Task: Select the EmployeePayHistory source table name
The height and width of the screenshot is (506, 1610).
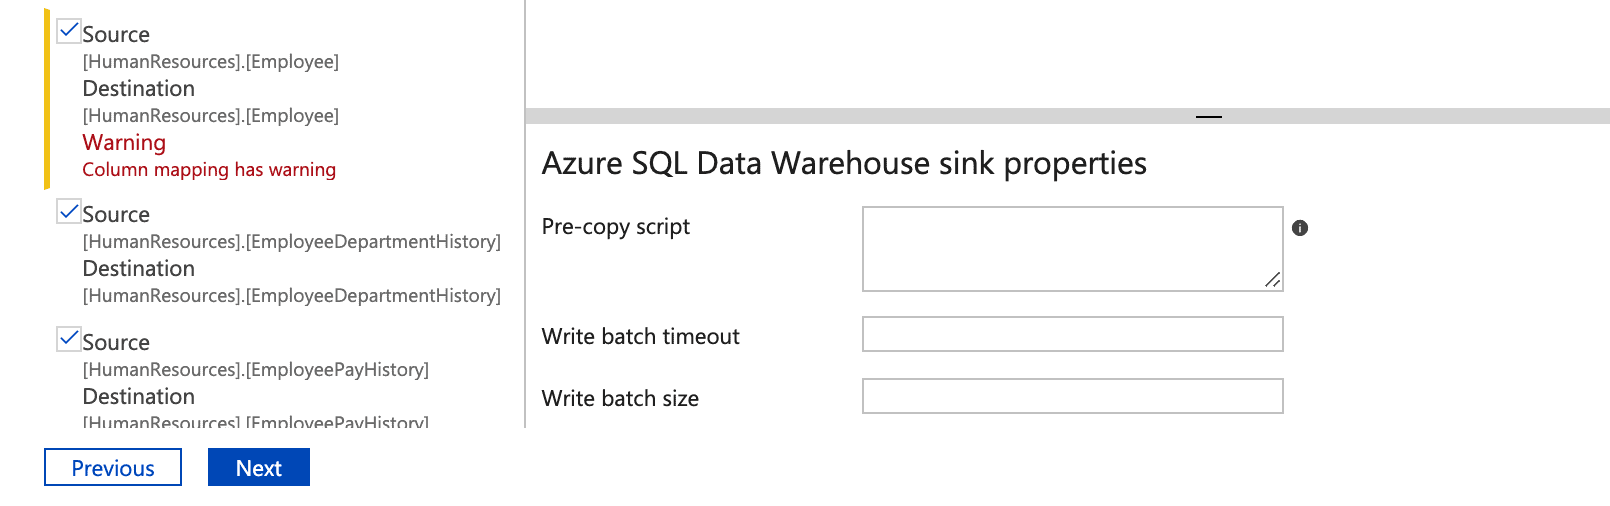Action: coord(255,370)
